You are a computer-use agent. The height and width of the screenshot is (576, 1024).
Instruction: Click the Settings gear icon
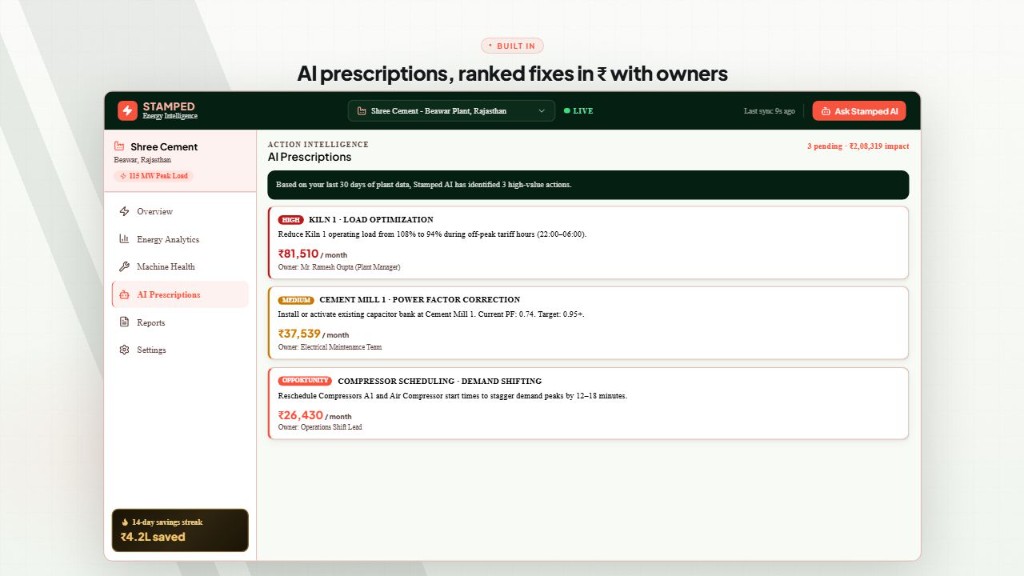coord(124,350)
